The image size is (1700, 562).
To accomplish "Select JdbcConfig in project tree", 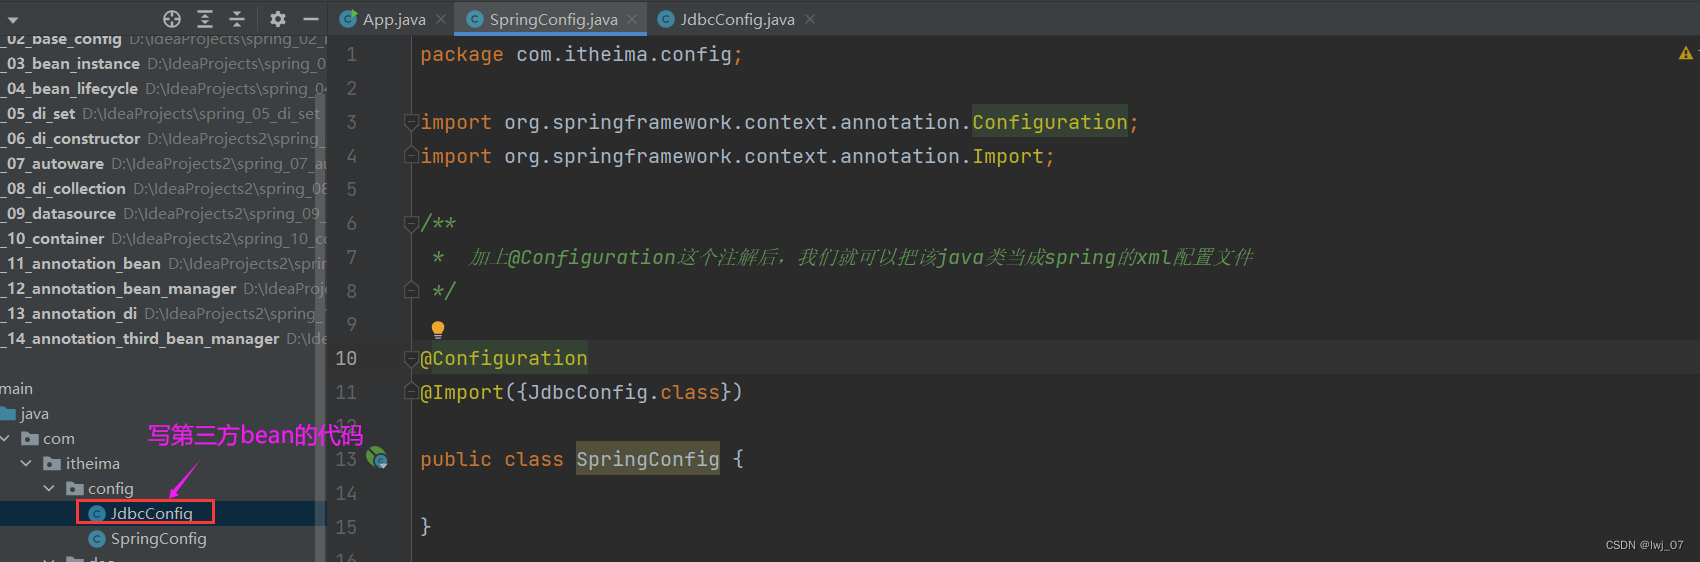I will pyautogui.click(x=151, y=513).
